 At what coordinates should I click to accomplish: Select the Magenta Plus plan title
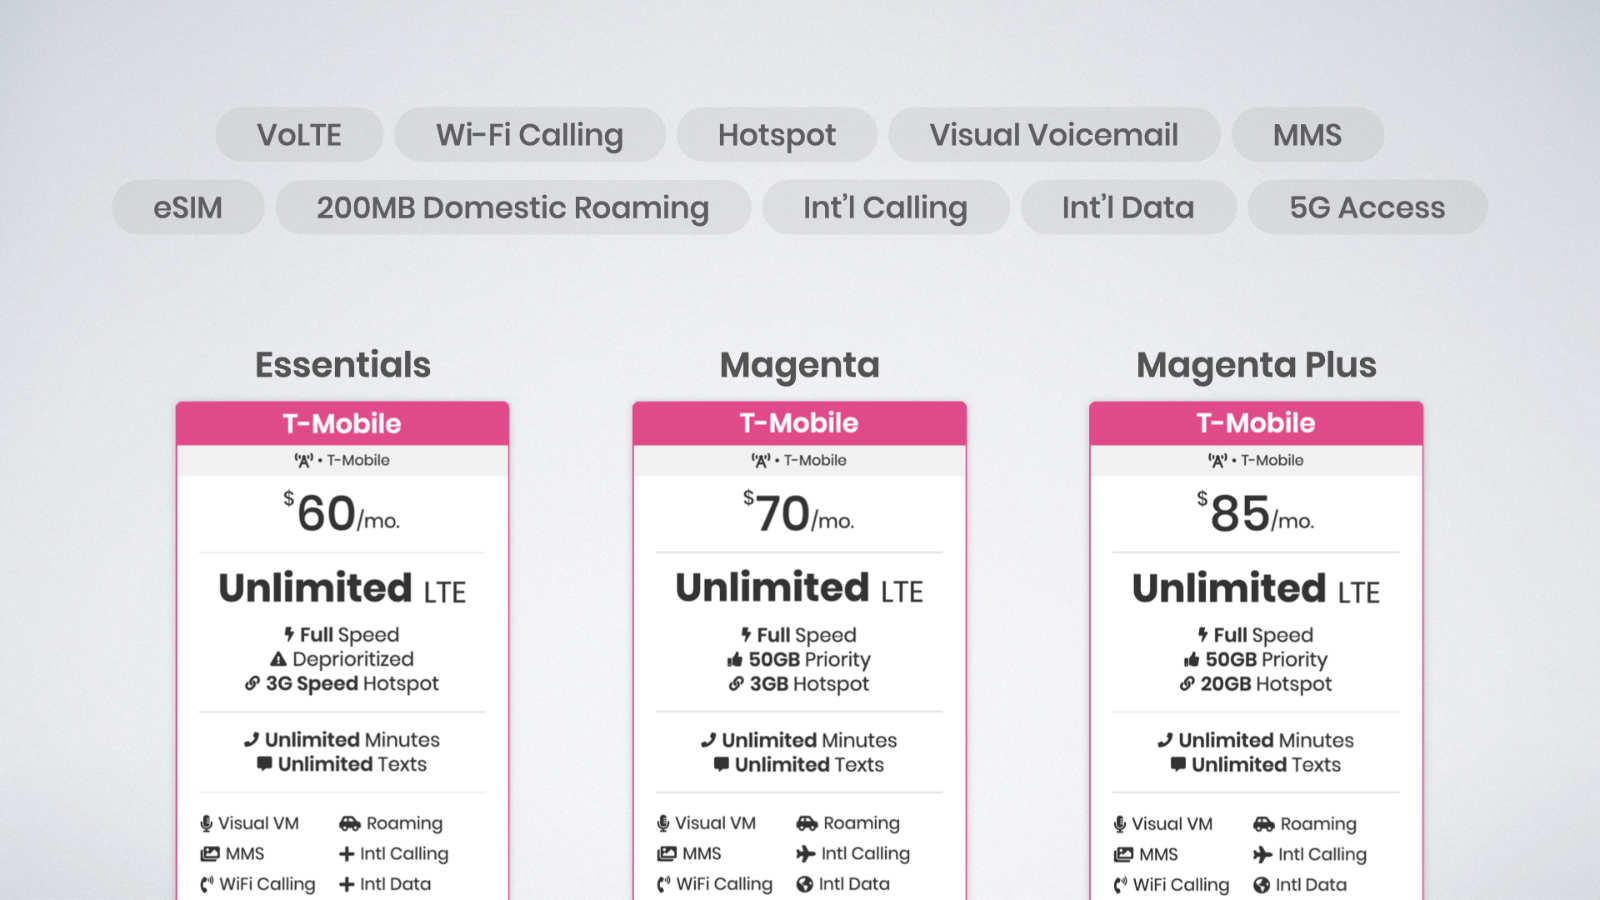1255,365
